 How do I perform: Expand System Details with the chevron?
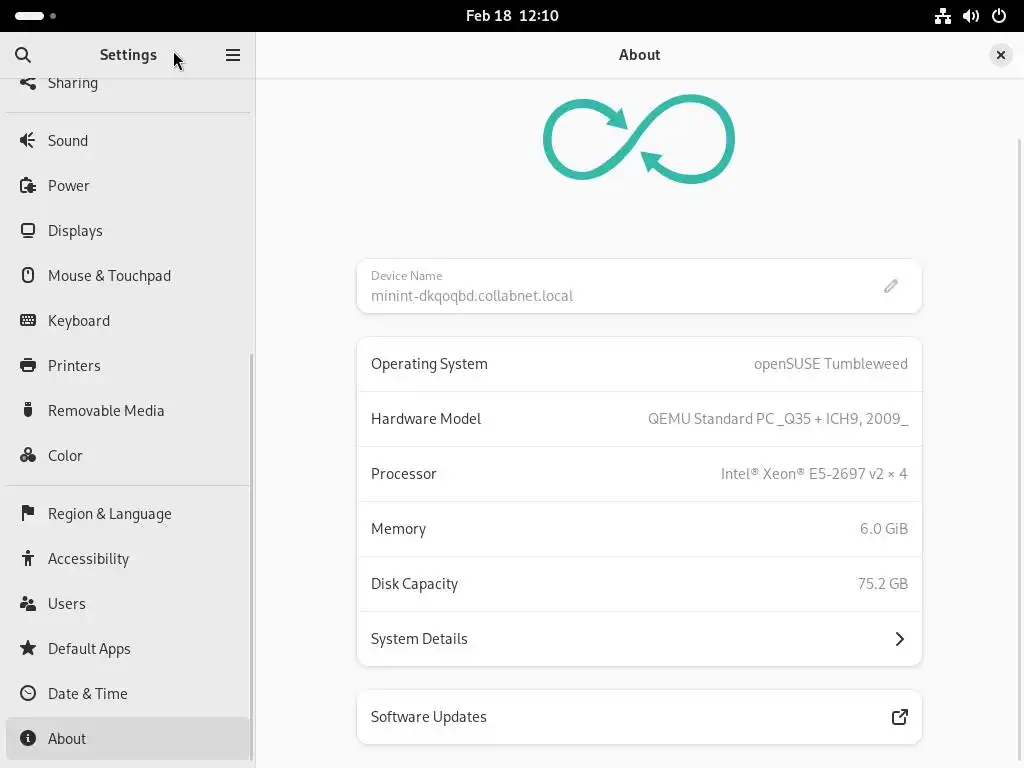tap(899, 639)
